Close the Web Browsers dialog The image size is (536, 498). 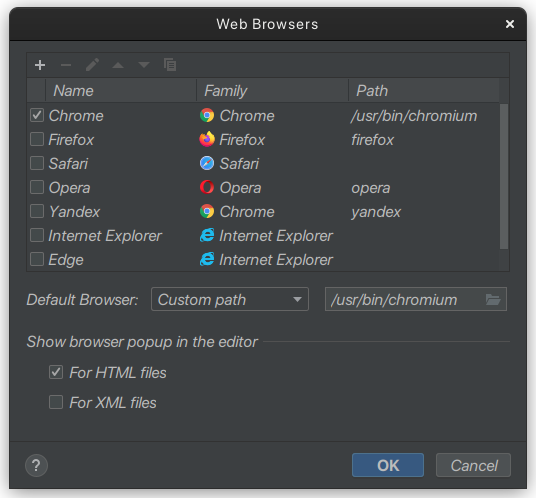click(x=510, y=24)
